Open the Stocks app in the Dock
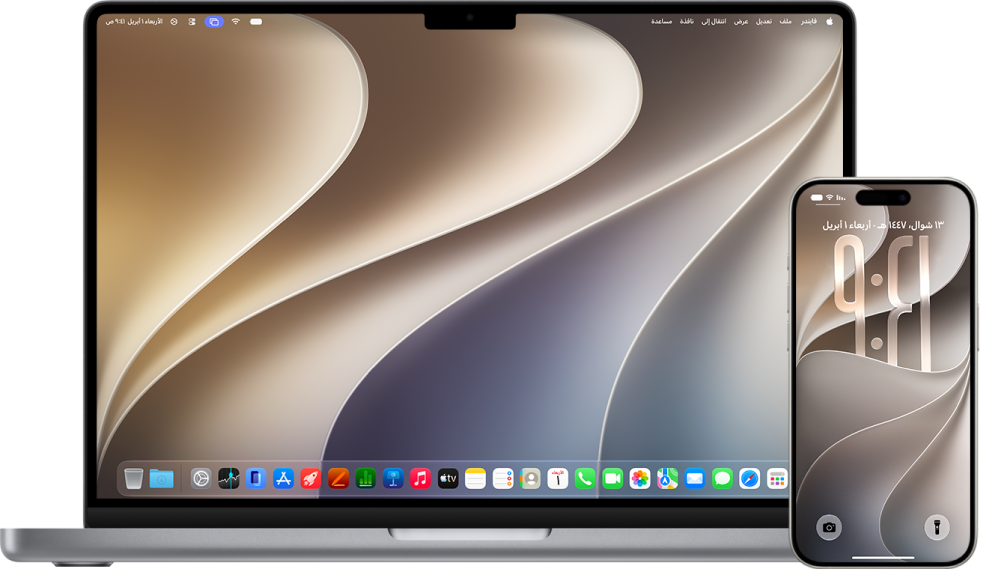 [229, 479]
